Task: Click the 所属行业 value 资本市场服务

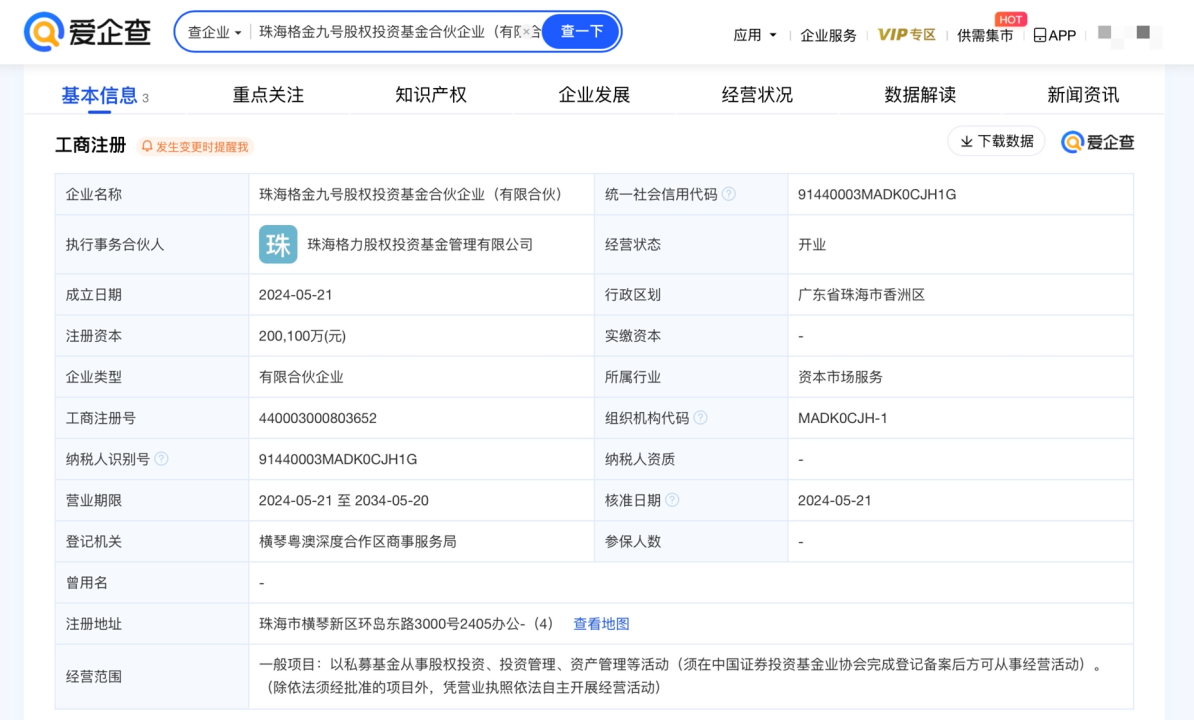Action: pos(840,377)
